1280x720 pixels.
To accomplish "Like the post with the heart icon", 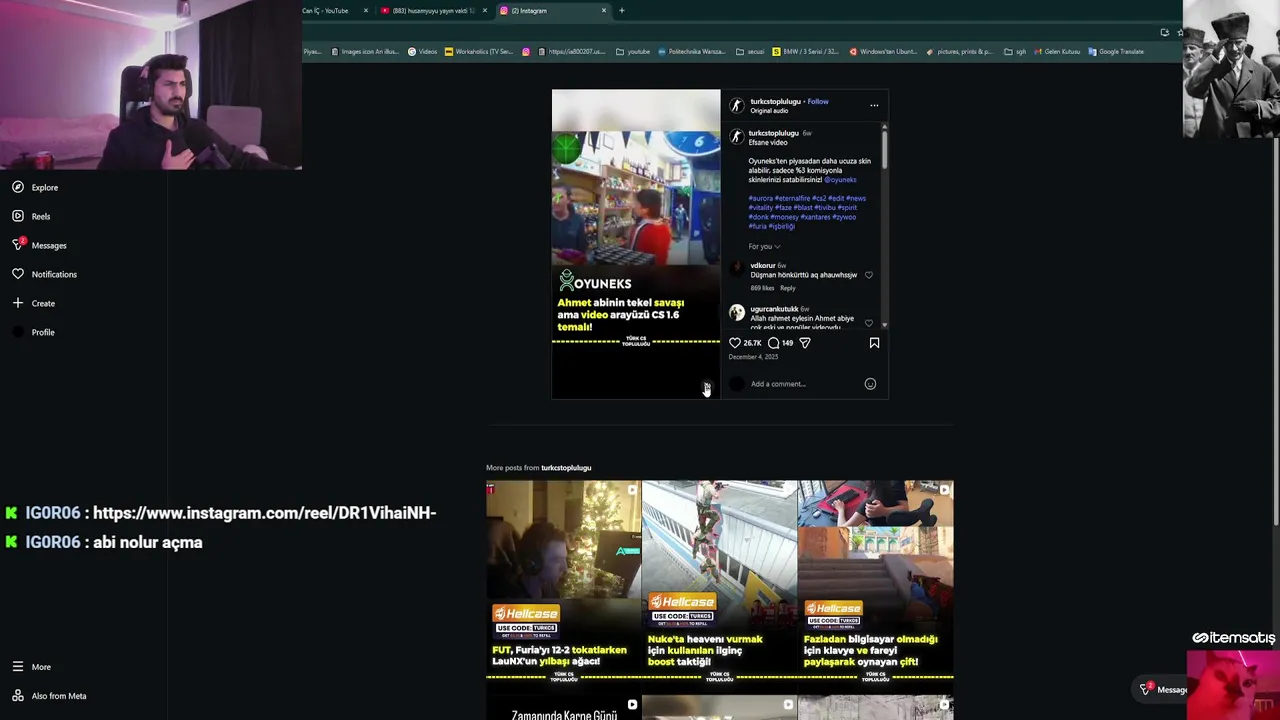I will (735, 343).
